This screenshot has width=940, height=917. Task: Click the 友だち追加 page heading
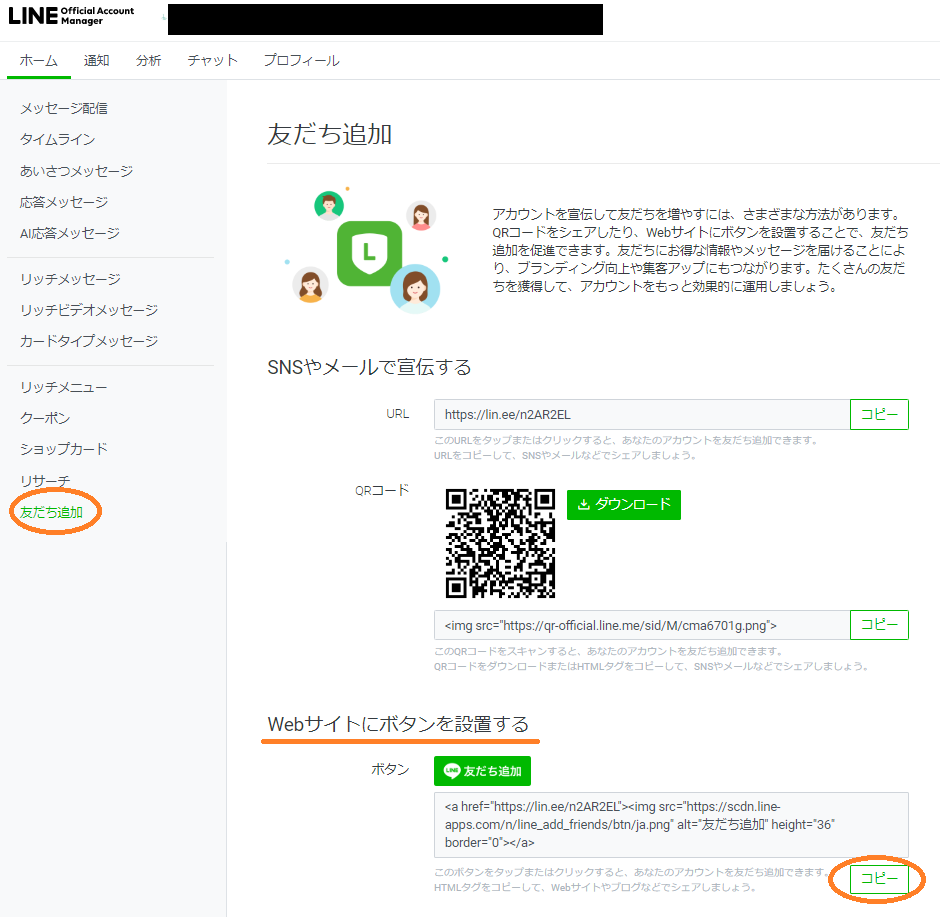click(329, 134)
